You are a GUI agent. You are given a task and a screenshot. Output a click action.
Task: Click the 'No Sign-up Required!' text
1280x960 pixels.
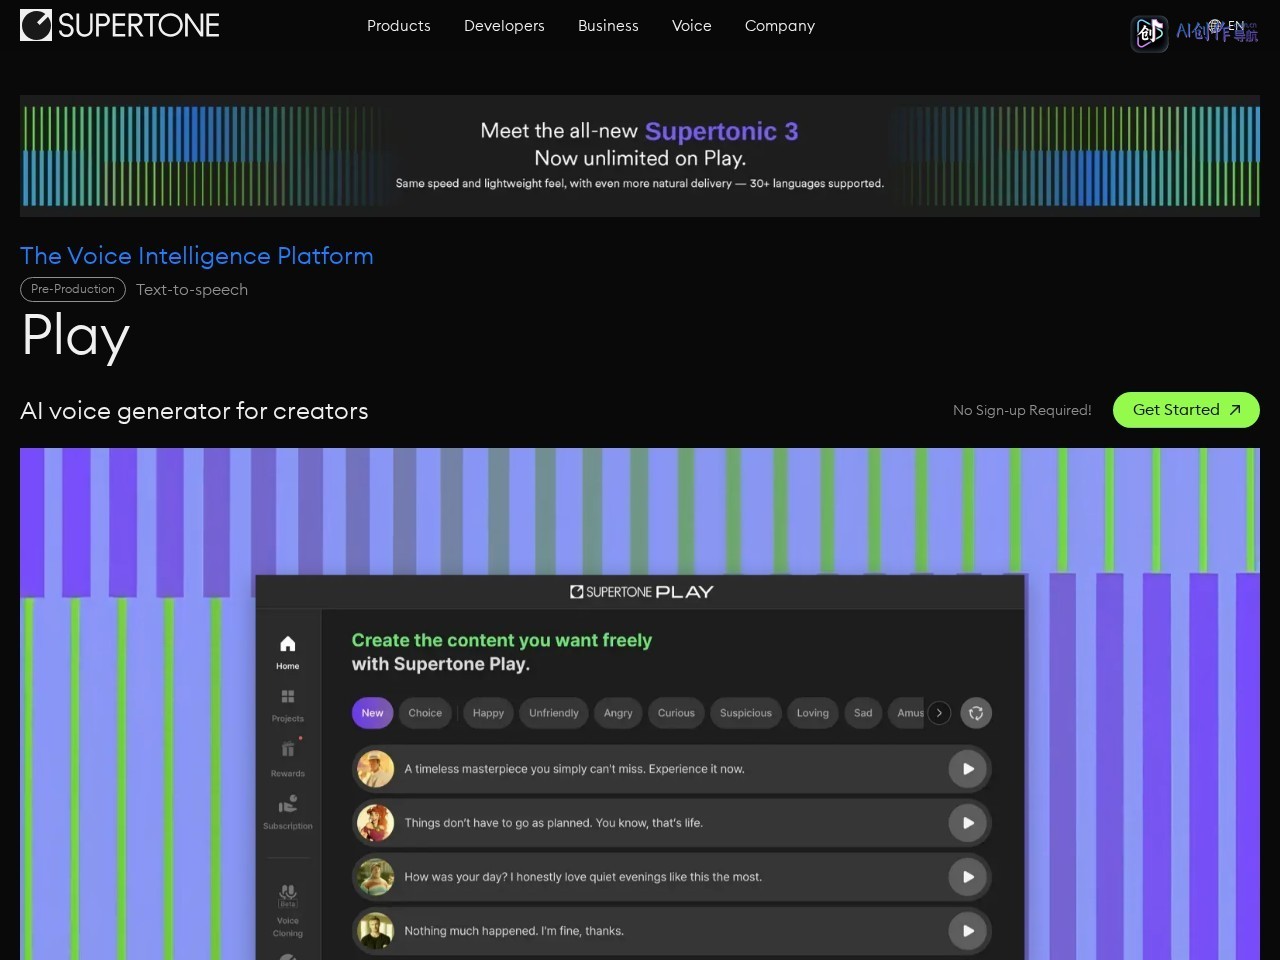coord(1022,410)
